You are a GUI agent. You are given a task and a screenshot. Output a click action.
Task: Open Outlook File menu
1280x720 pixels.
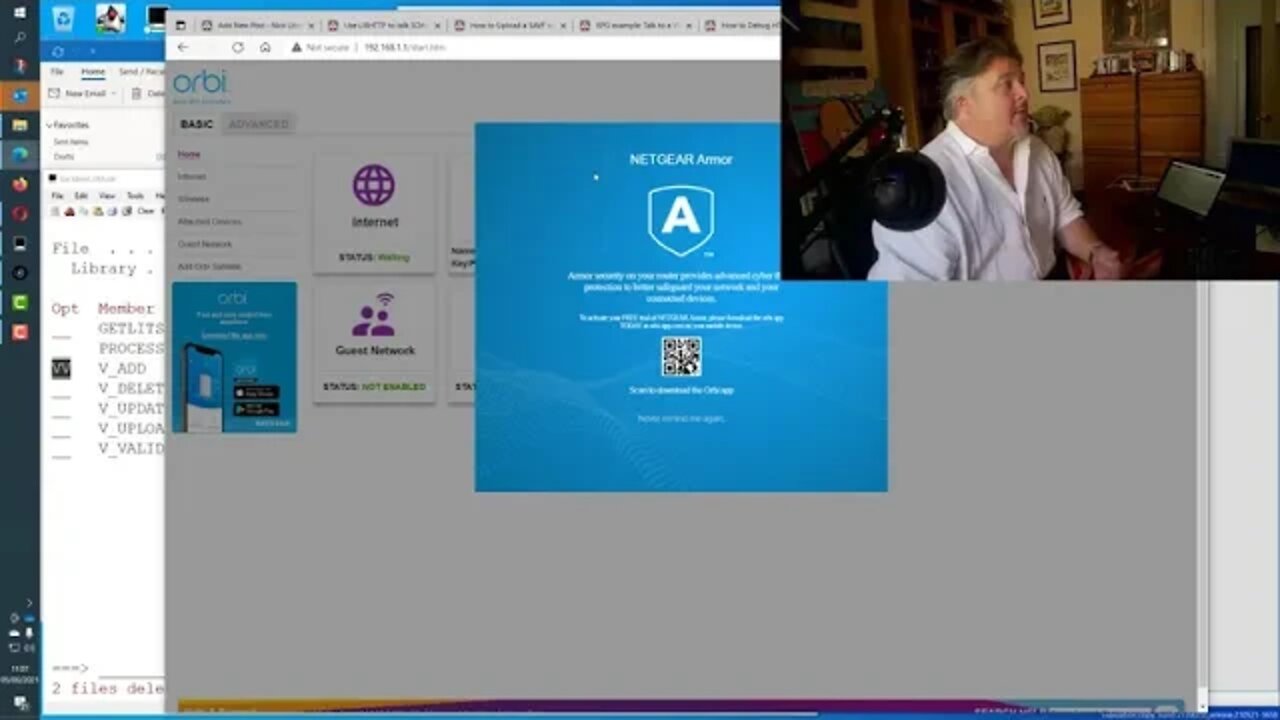point(57,72)
